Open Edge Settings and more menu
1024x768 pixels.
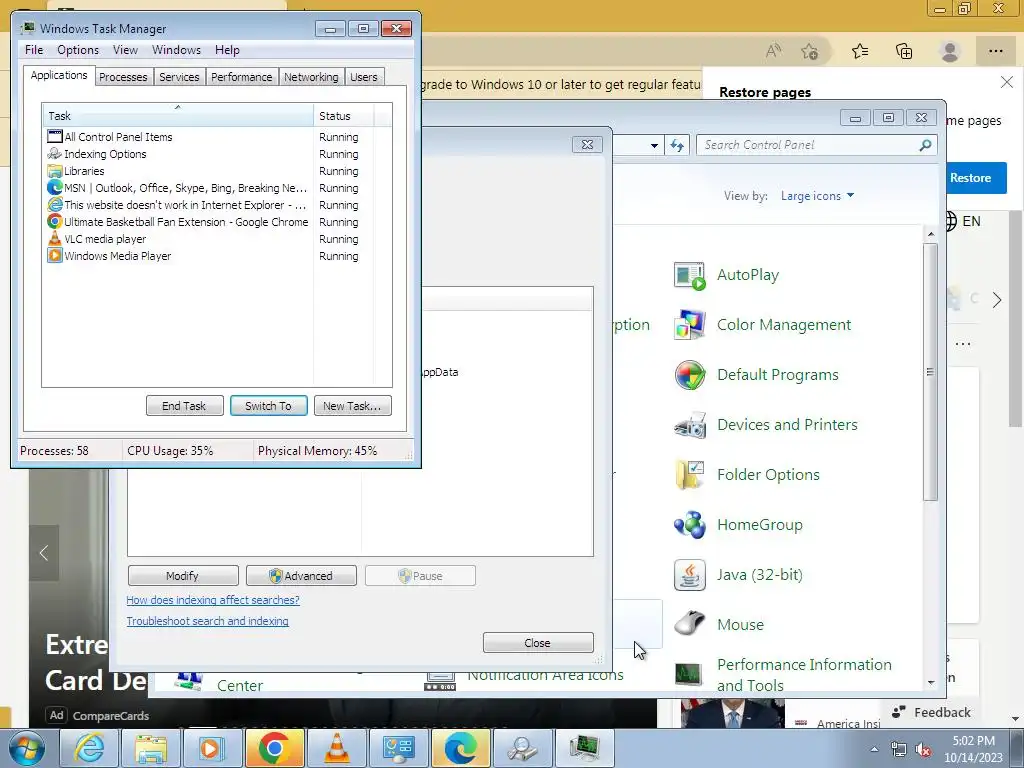point(995,51)
